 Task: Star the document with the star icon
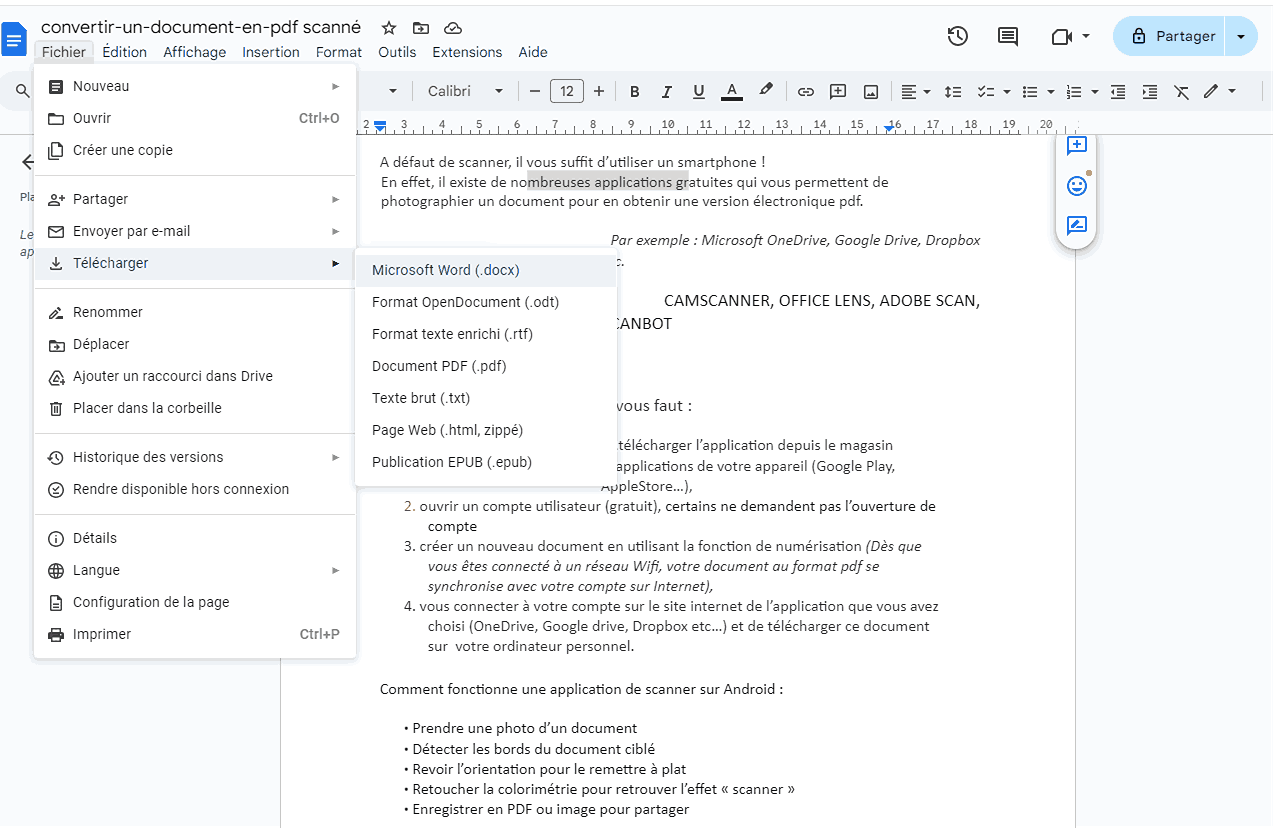coord(389,28)
